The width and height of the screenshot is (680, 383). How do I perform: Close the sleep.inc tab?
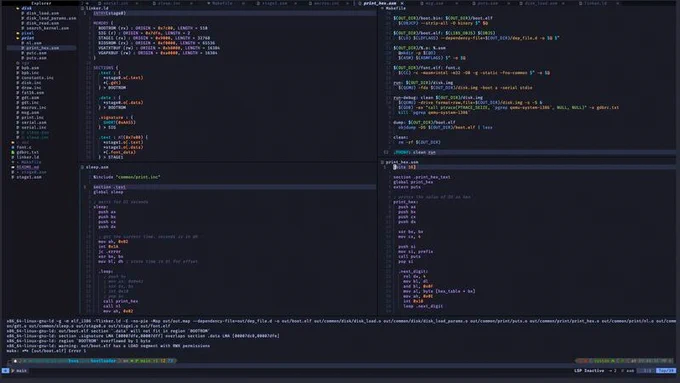click(191, 3)
